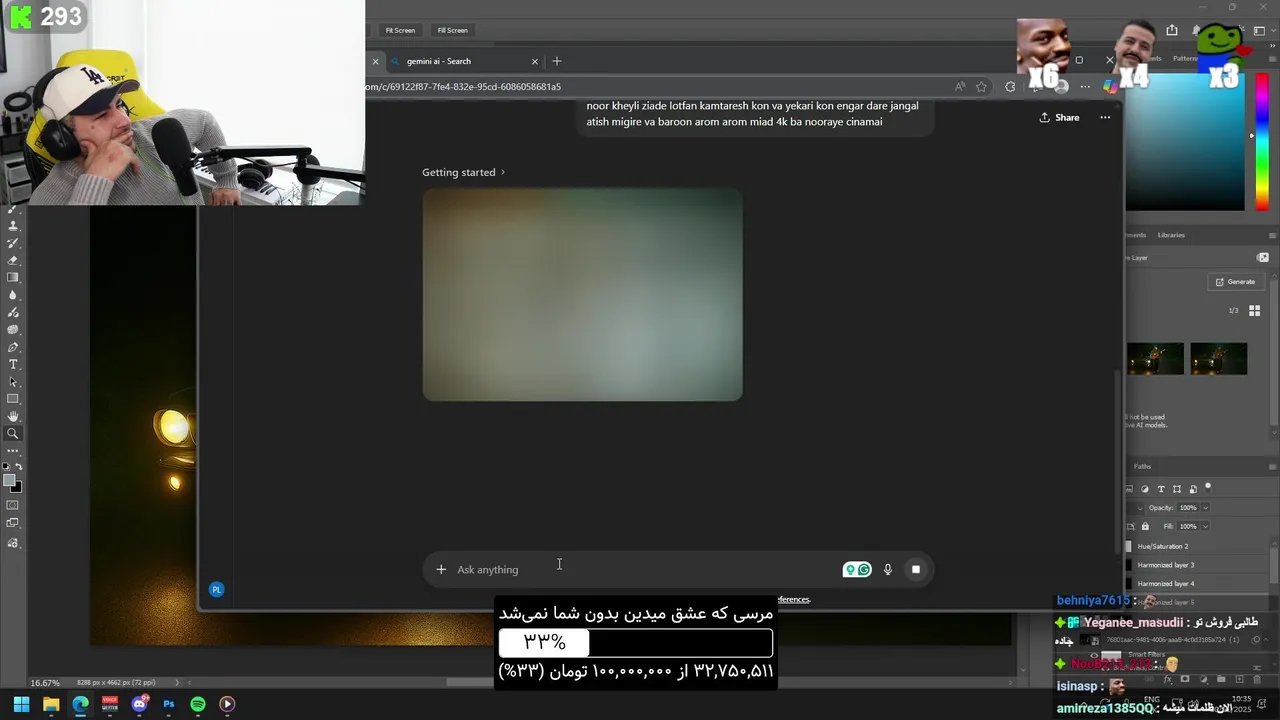1280x720 pixels.
Task: Open Spotify from the taskbar
Action: click(198, 704)
